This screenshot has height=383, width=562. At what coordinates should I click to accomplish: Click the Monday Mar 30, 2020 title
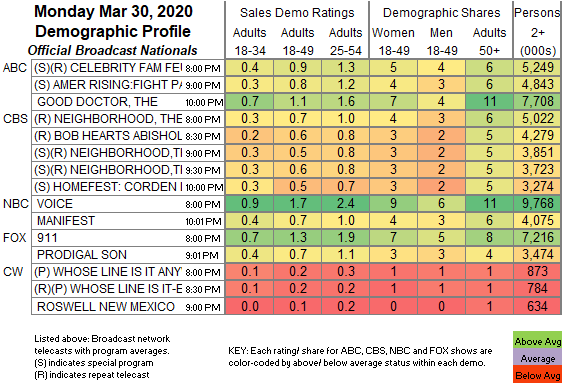pyautogui.click(x=113, y=12)
